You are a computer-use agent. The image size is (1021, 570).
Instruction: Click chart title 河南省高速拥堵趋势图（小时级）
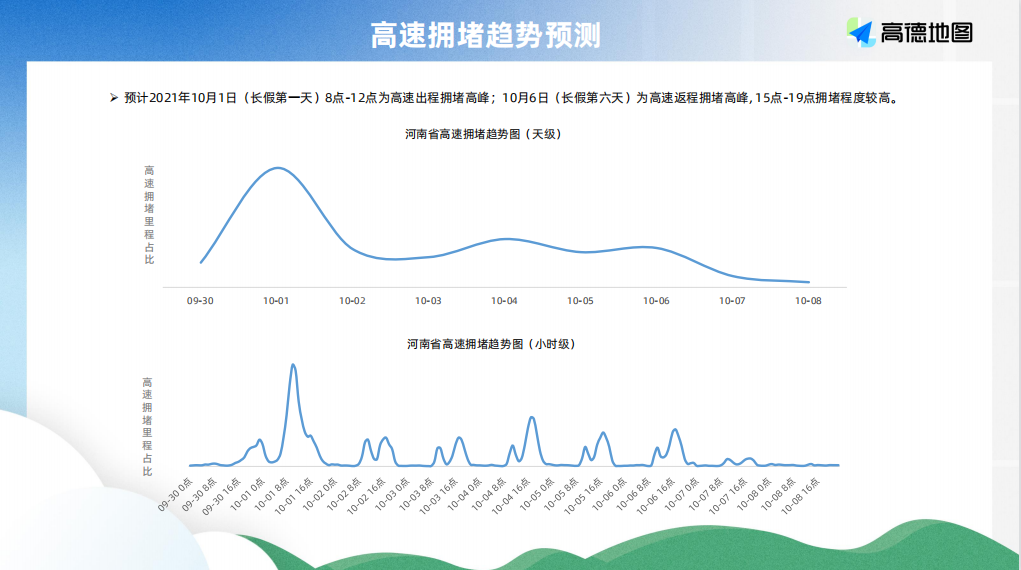pos(492,344)
